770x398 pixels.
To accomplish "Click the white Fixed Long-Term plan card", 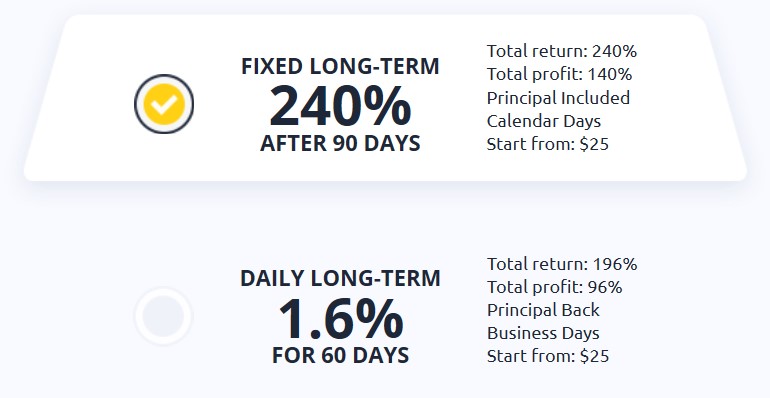I will point(385,98).
